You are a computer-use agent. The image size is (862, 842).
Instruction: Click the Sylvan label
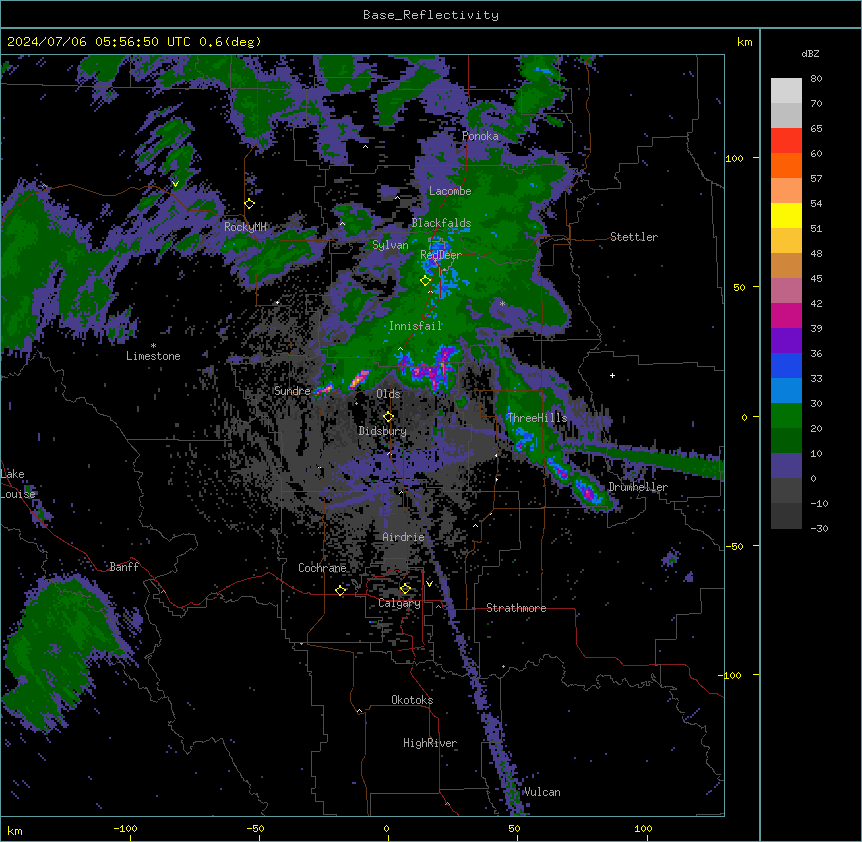[x=390, y=245]
